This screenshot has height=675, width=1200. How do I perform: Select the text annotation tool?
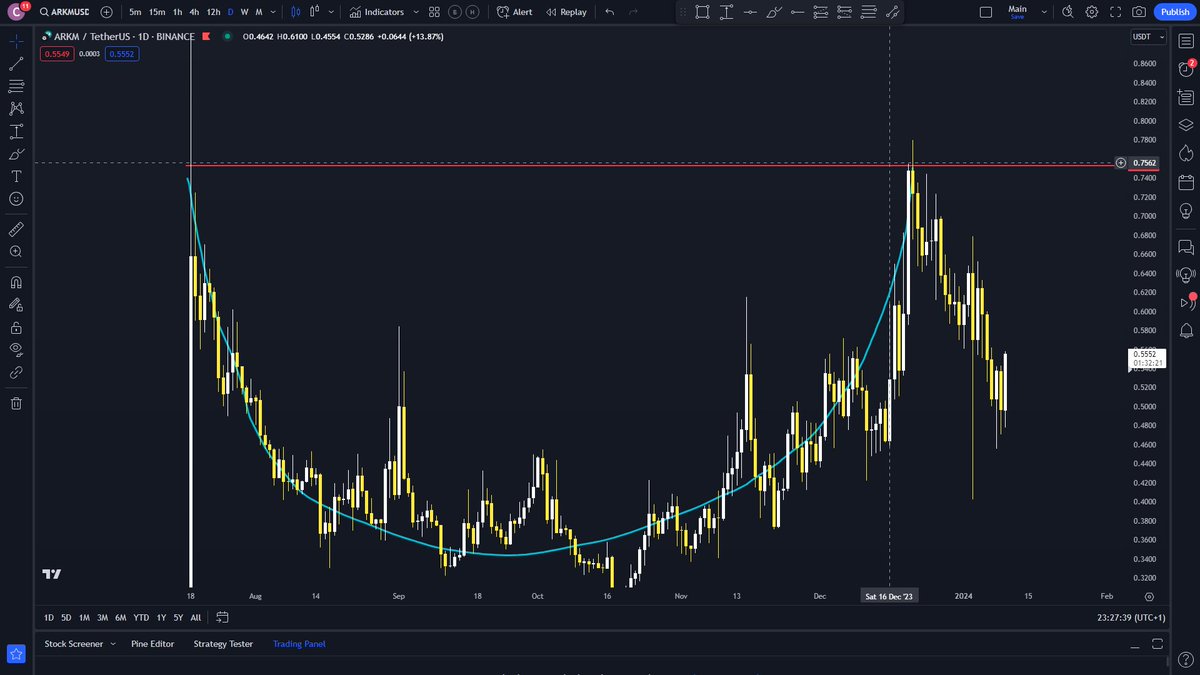tap(16, 176)
